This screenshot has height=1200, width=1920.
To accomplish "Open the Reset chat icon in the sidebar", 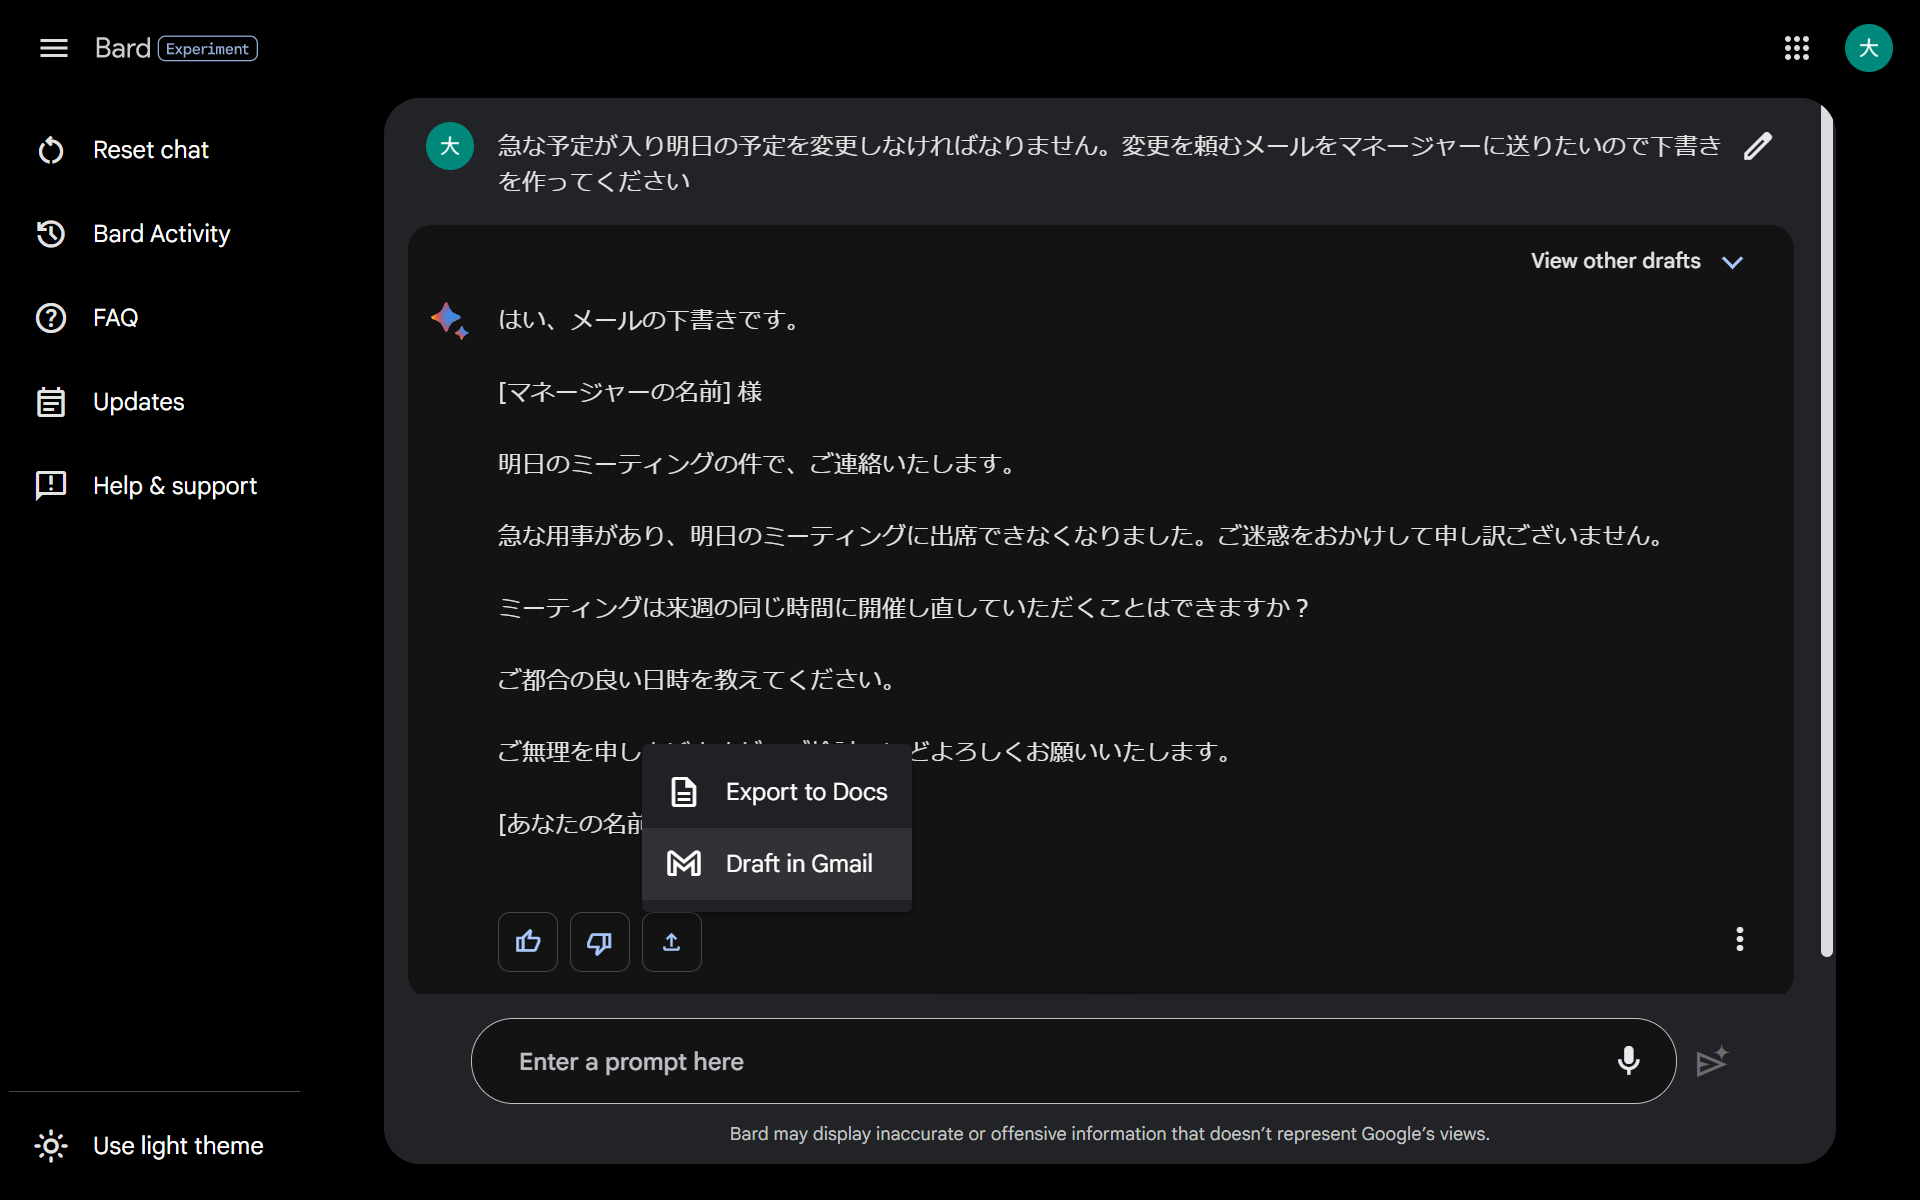I will 51,149.
